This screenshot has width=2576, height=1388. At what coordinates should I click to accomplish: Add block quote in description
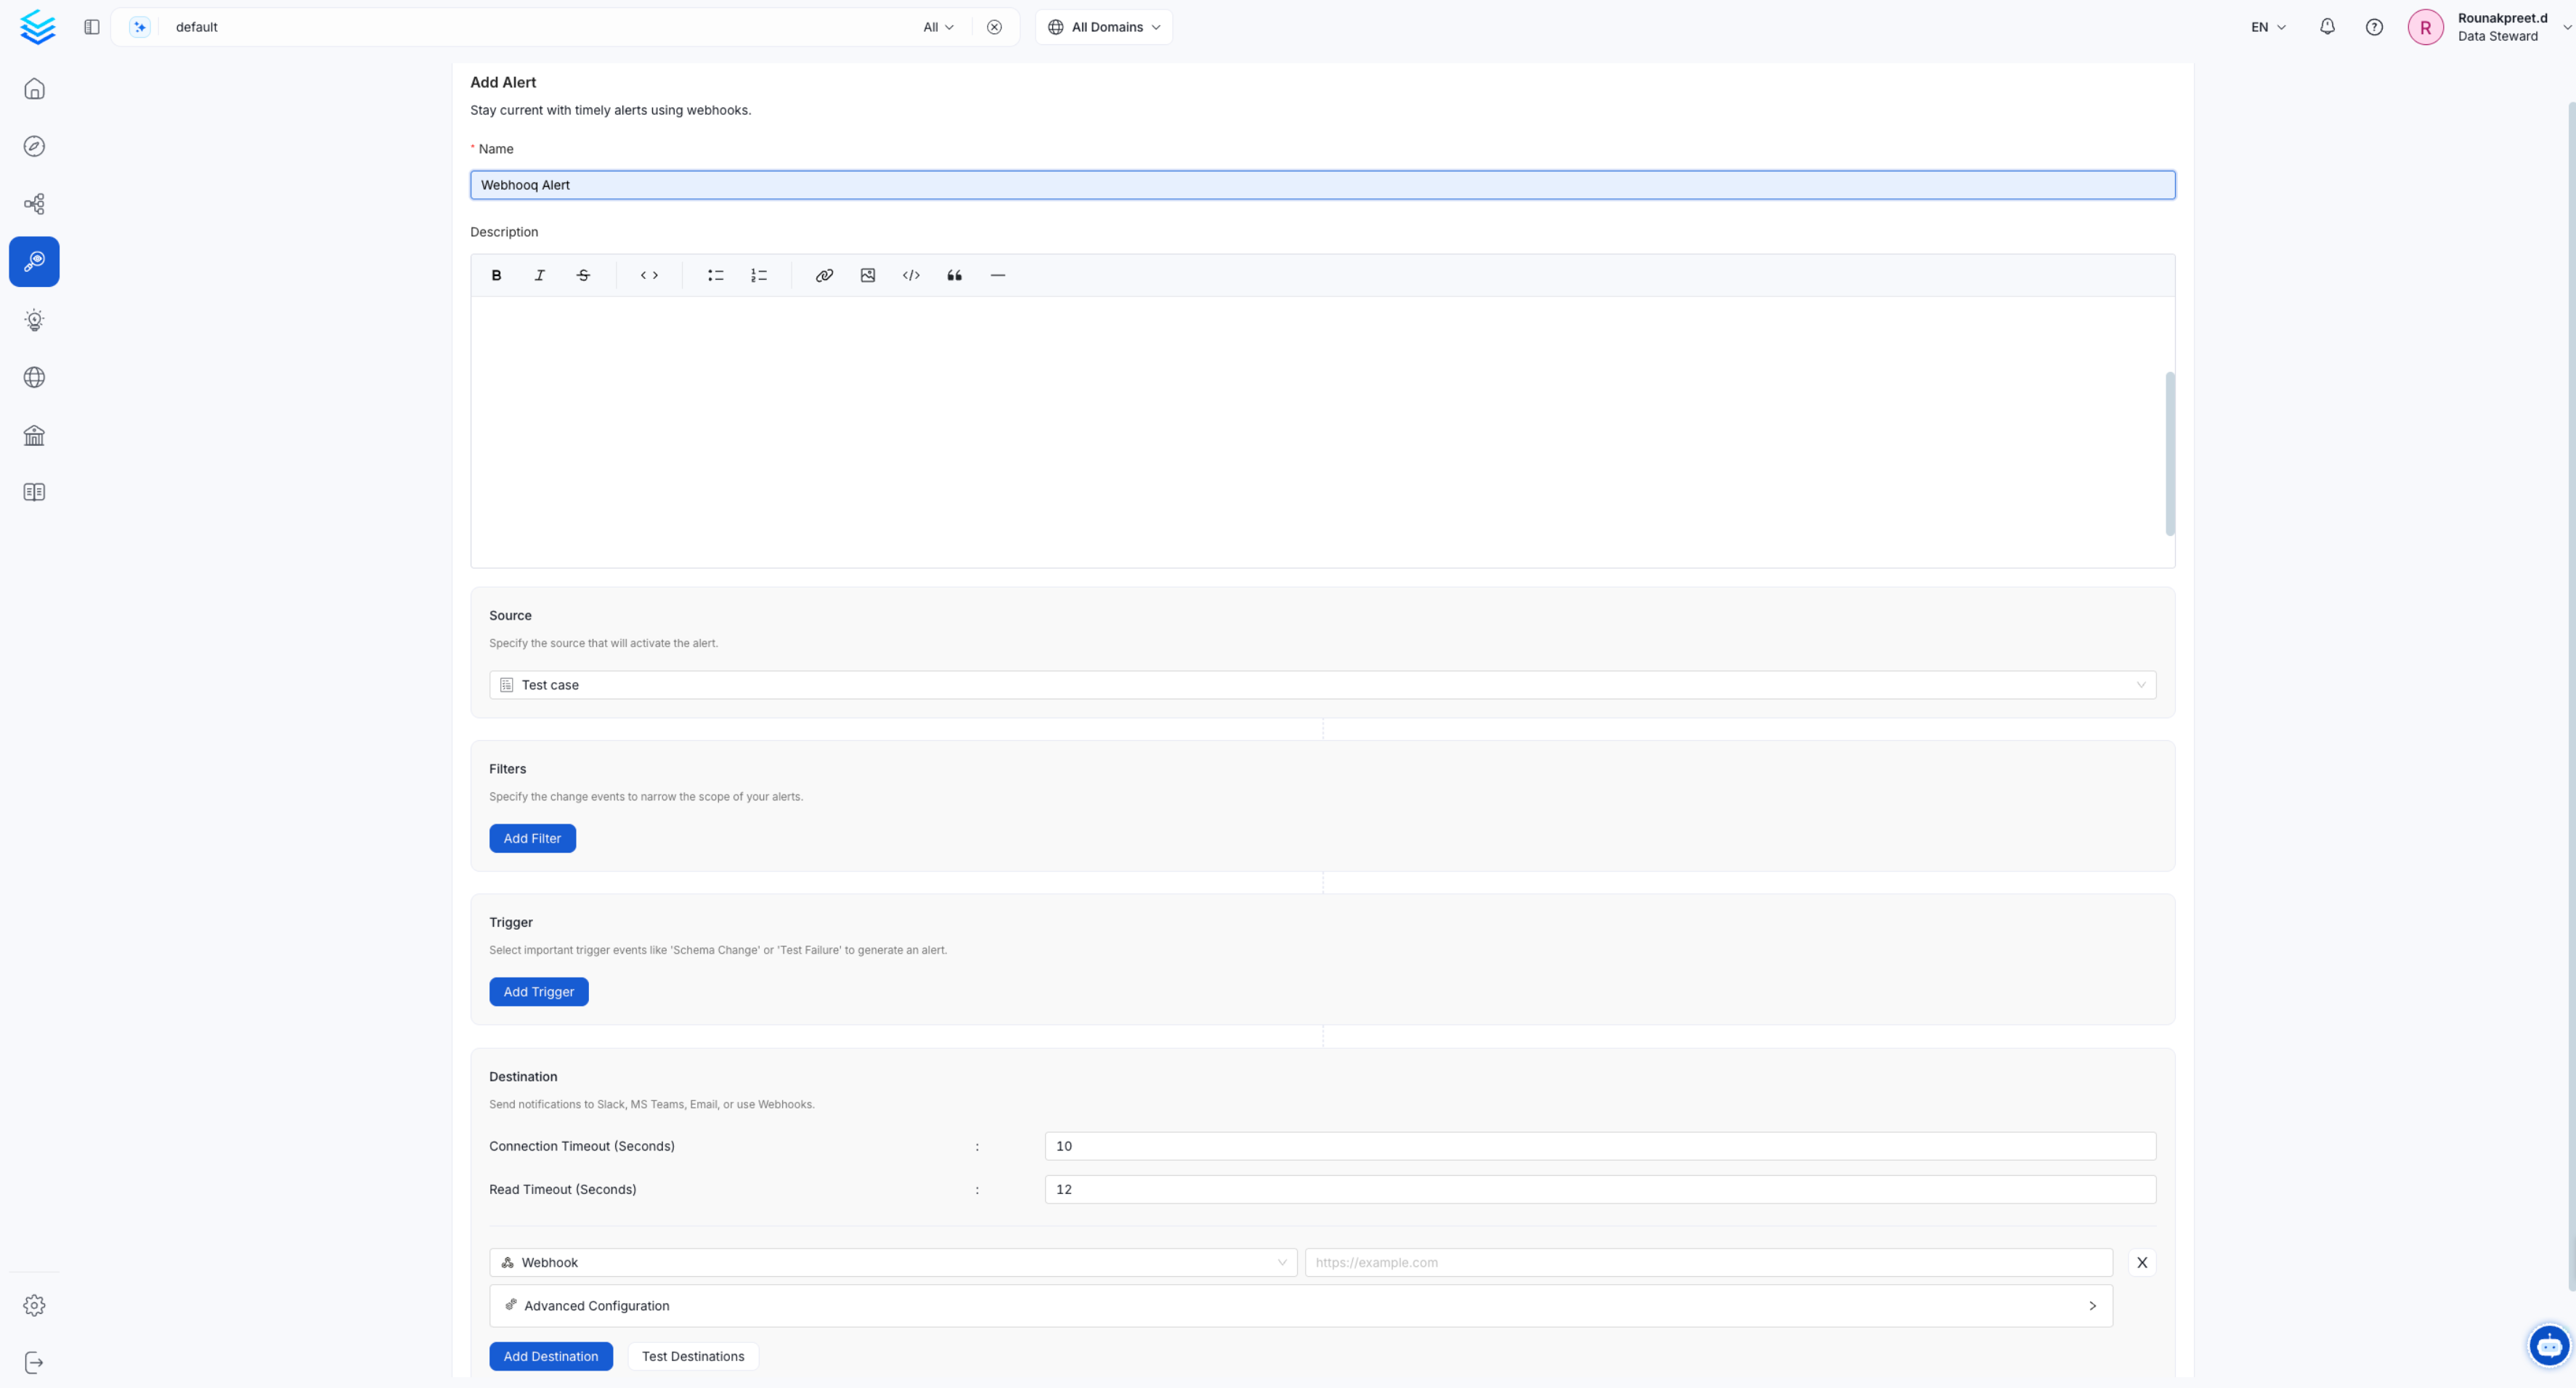pyautogui.click(x=954, y=275)
